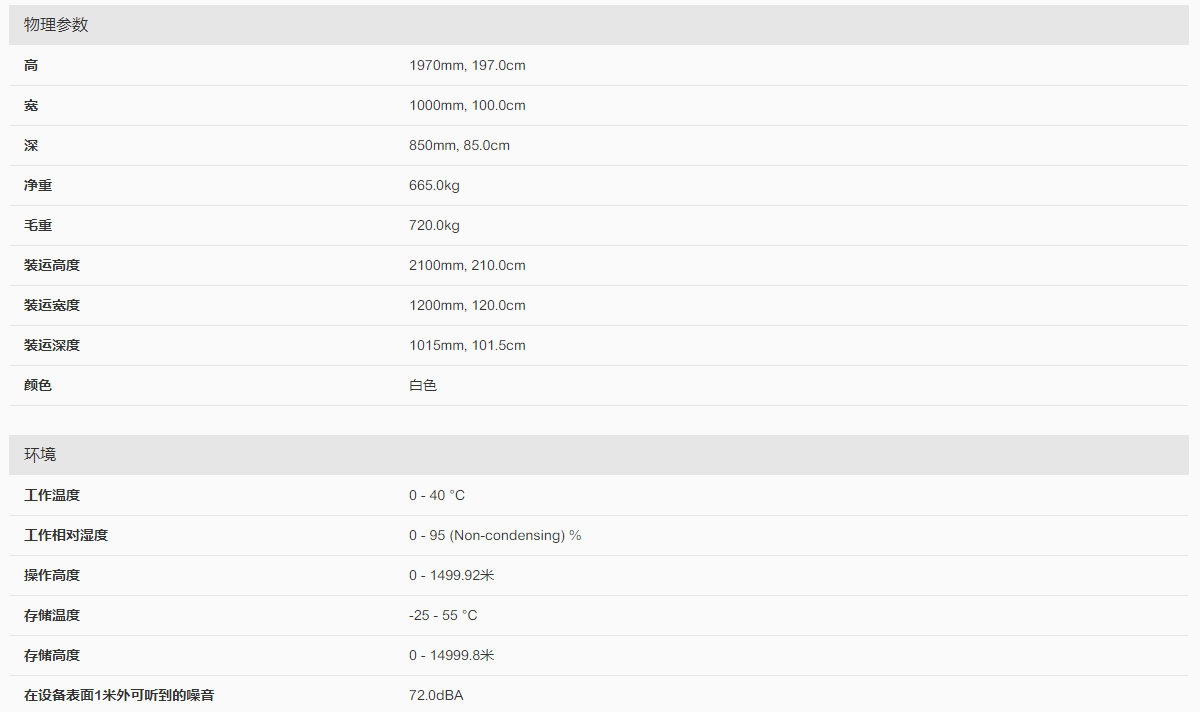Select the 2100mm, 210.0cm shipping height value
1200x712 pixels.
[467, 266]
